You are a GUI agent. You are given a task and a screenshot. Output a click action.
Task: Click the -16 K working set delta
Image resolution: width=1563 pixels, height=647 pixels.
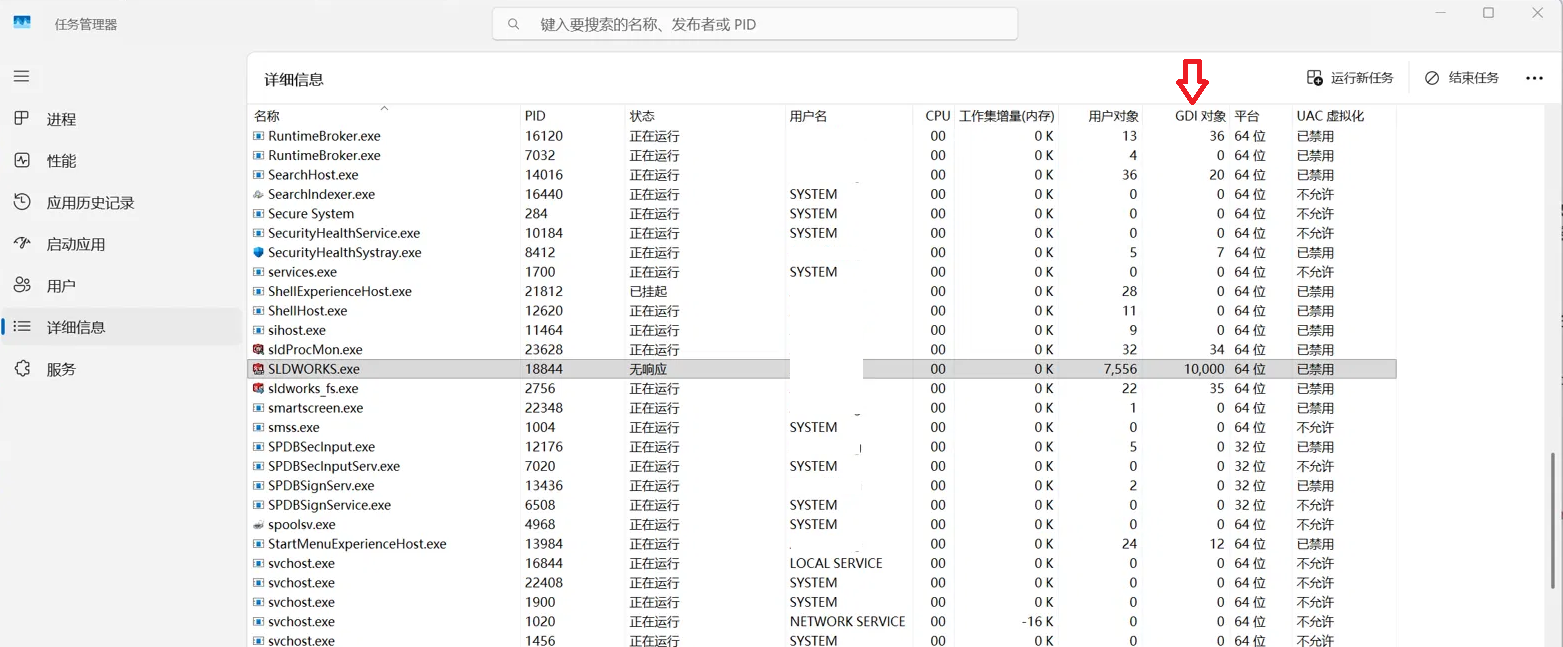click(x=1037, y=622)
